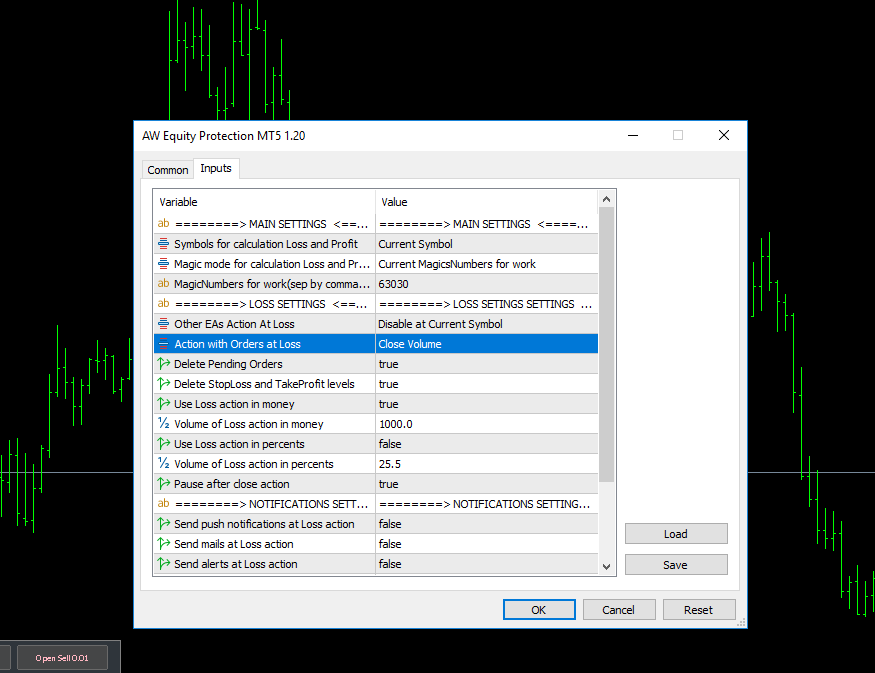This screenshot has height=673, width=875.
Task: Click boolean icon of Use Loss action in percents
Action: (x=164, y=444)
